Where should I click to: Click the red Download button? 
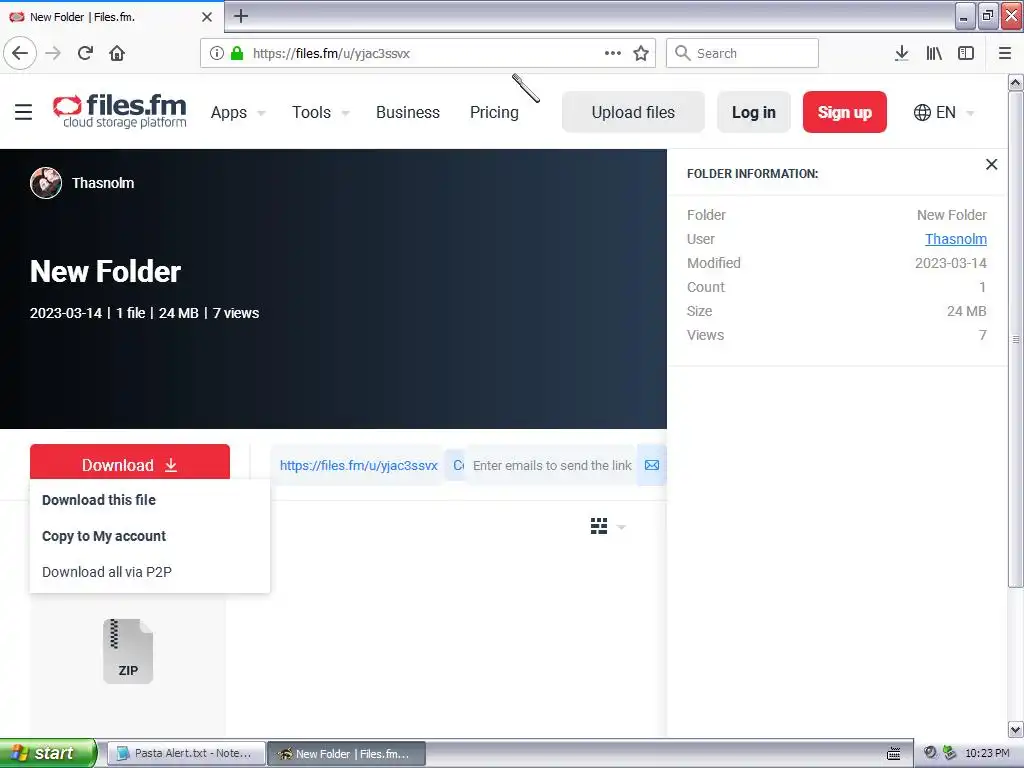(129, 464)
